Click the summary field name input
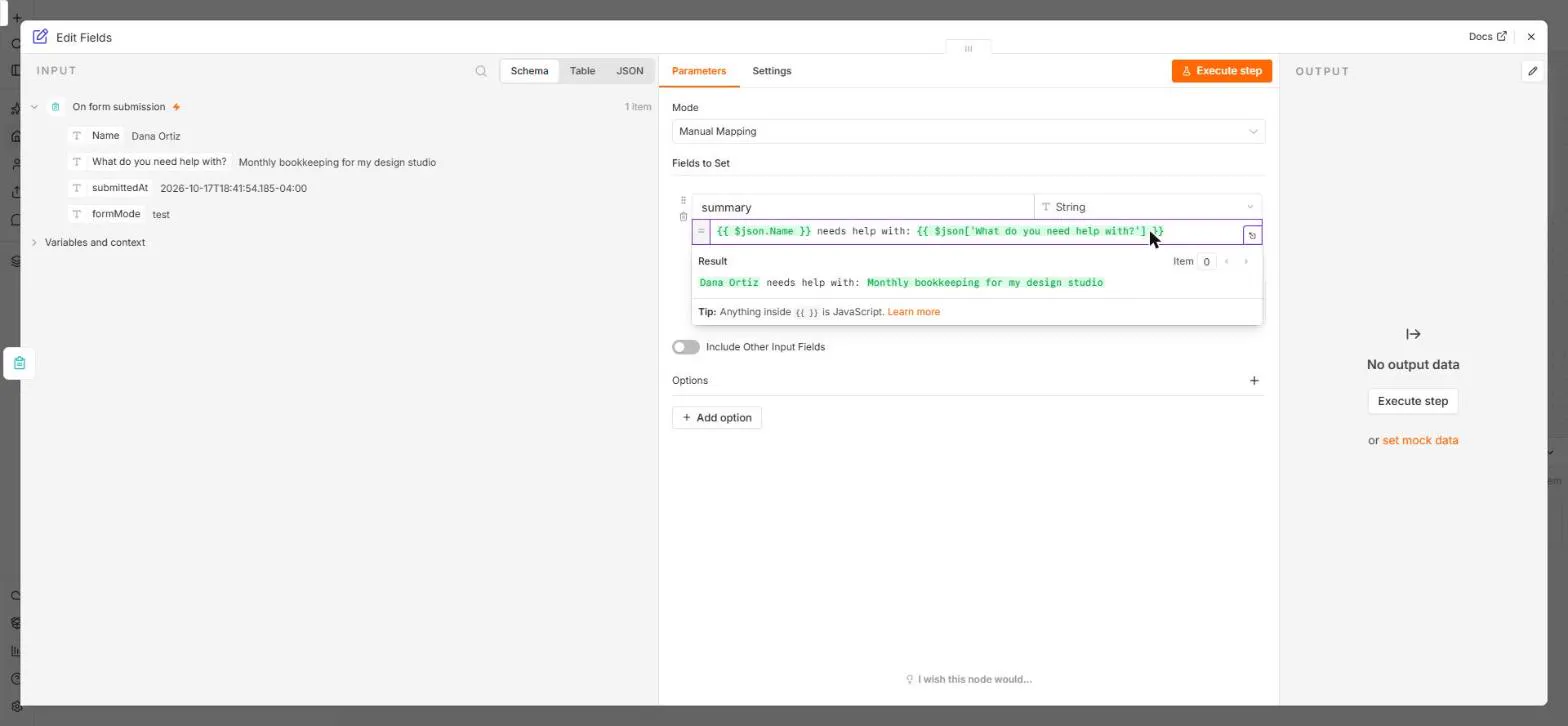This screenshot has width=1568, height=726. 863,207
